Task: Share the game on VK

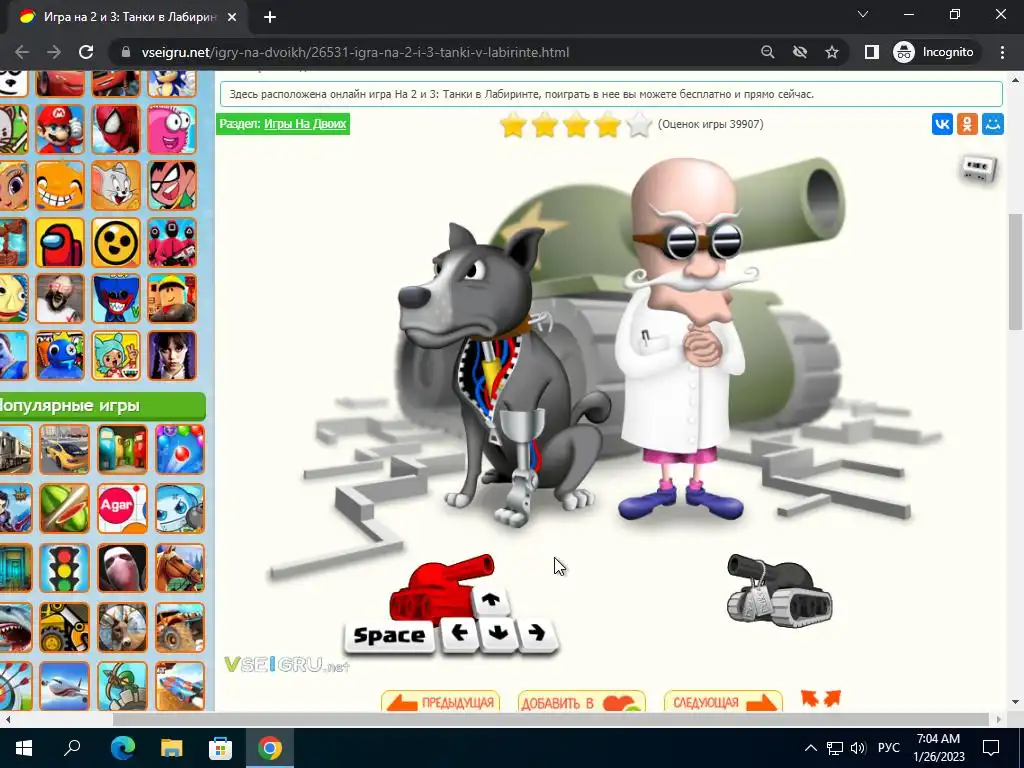Action: [x=942, y=124]
